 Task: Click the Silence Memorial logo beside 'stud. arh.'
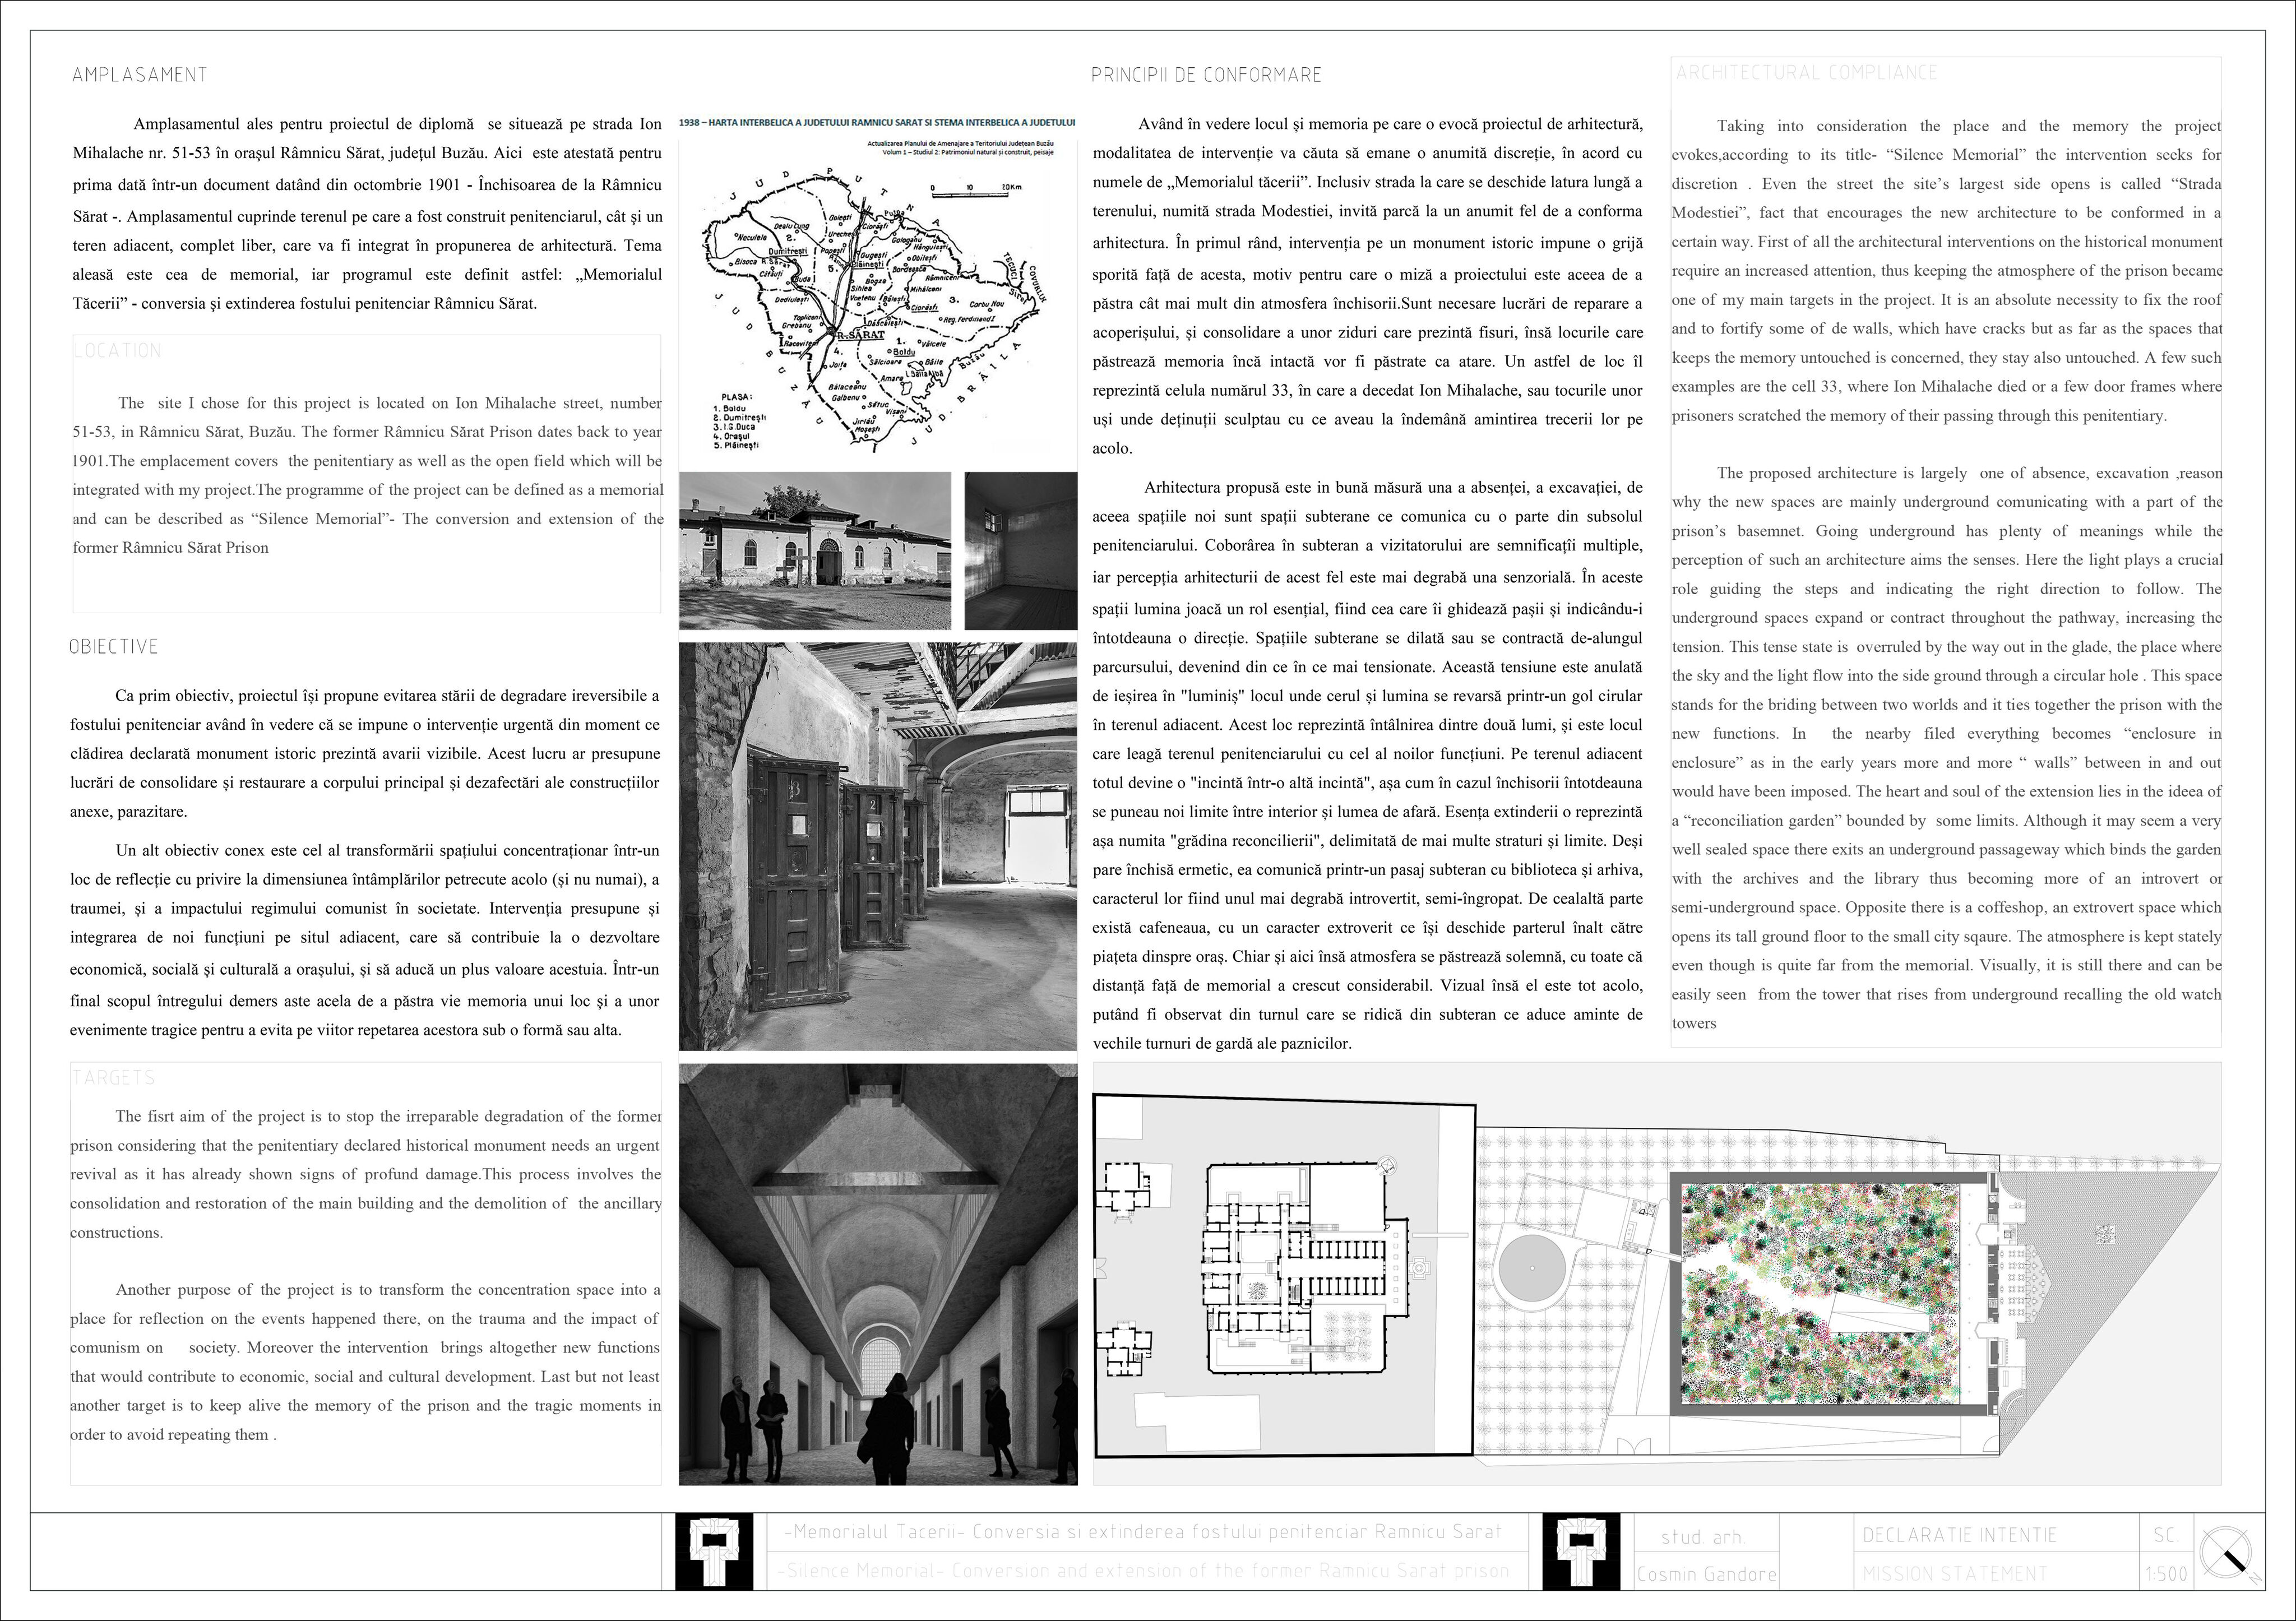coord(1581,1552)
